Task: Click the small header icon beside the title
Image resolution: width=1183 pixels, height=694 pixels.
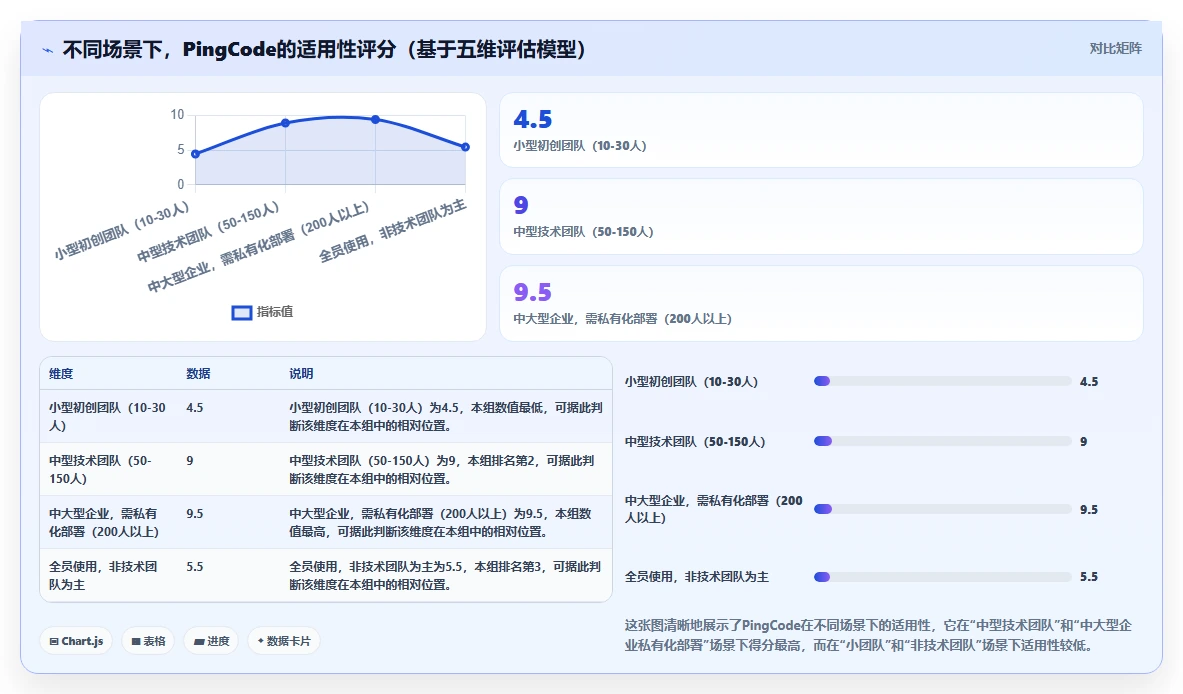Action: coord(48,50)
